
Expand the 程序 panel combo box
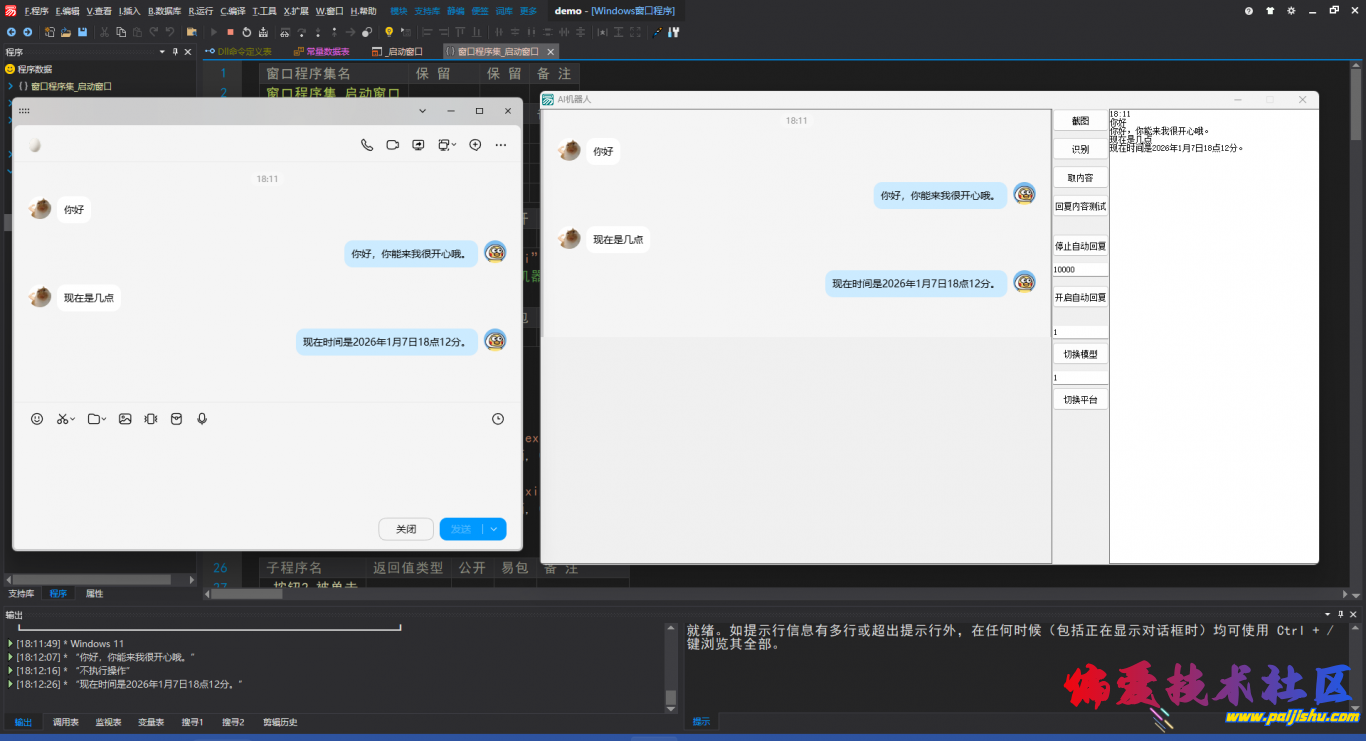coord(163,51)
